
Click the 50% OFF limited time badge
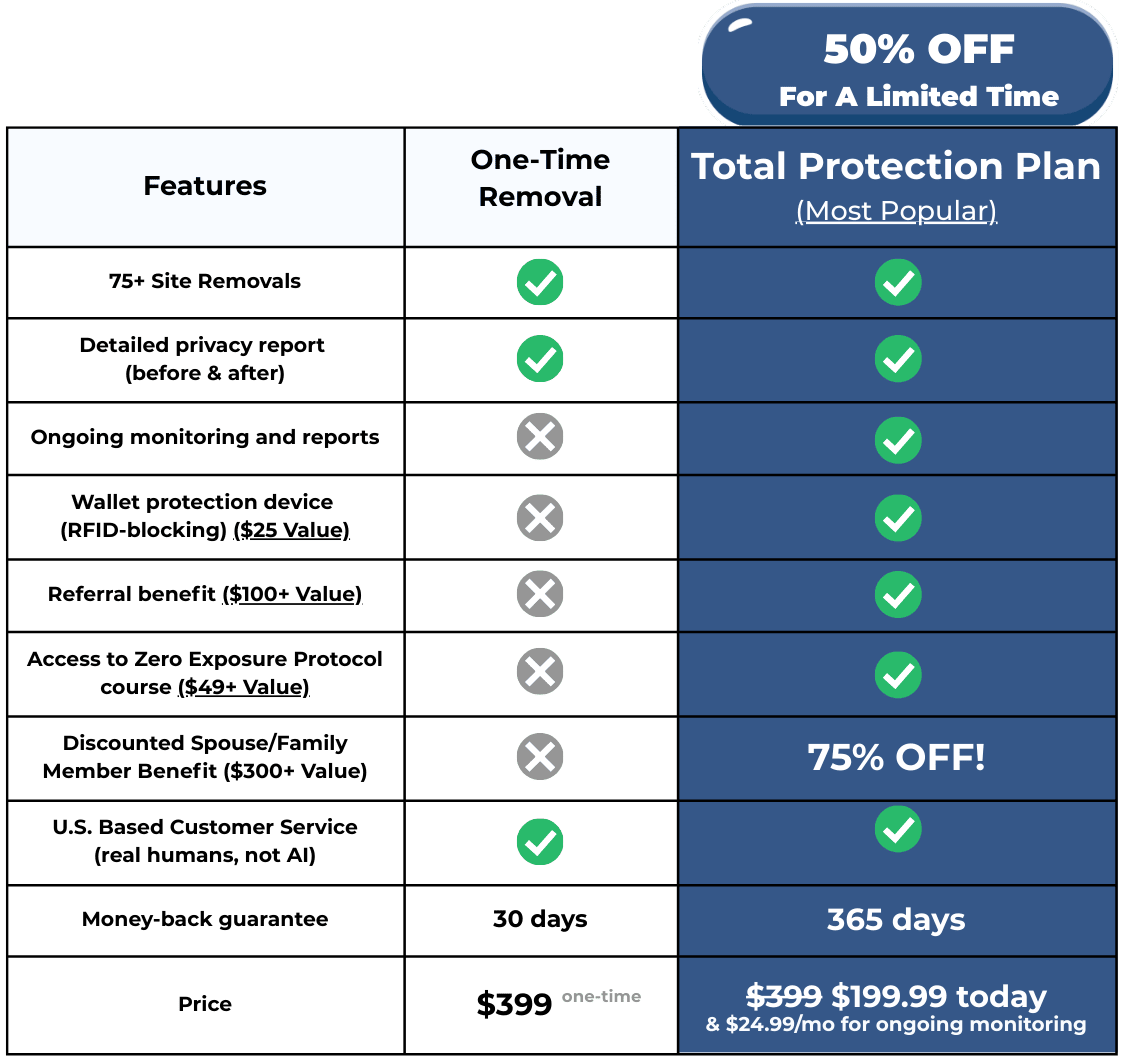point(908,68)
